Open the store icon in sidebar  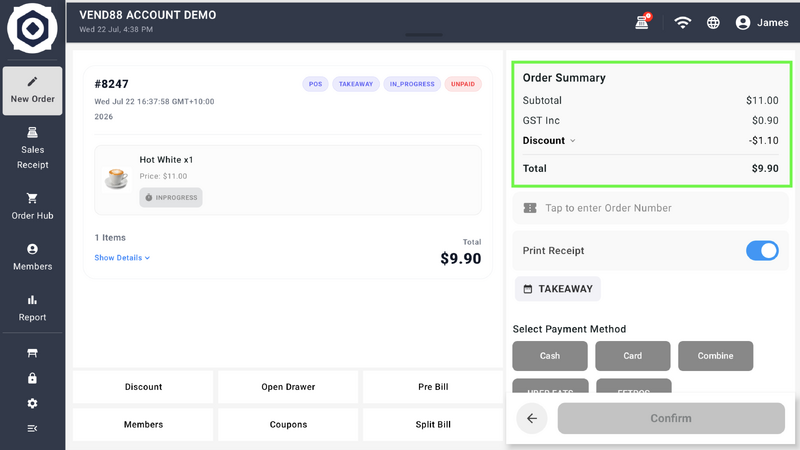pyautogui.click(x=32, y=353)
